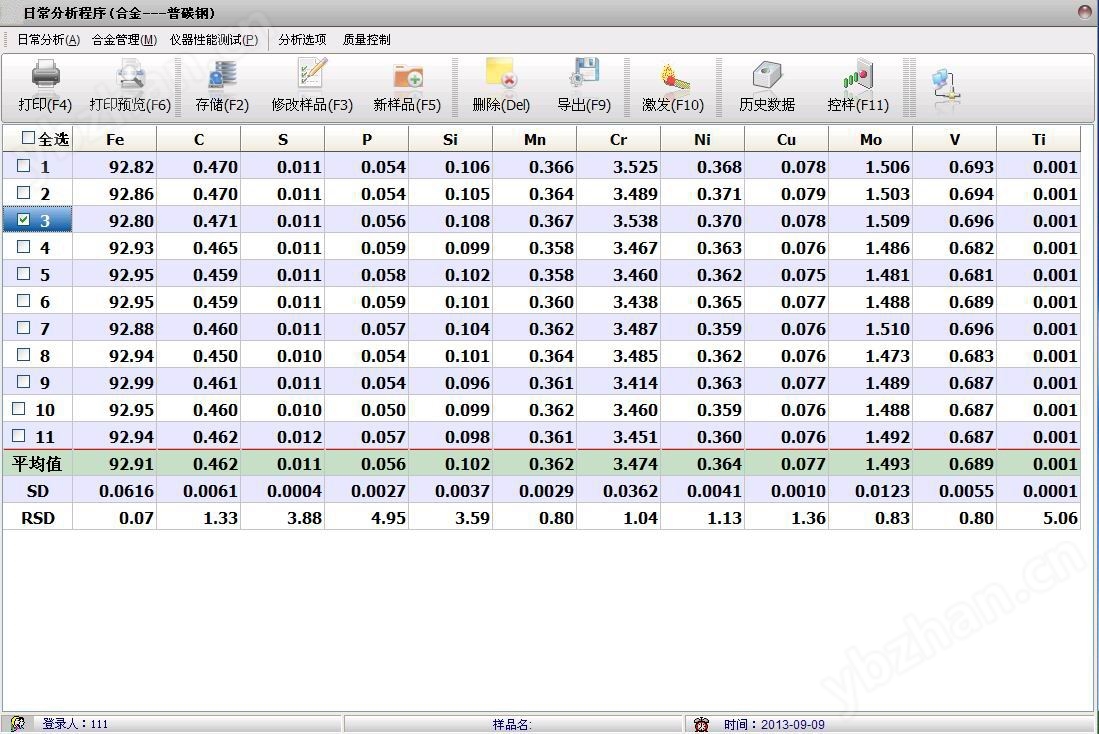
Task: Toggle the 全选 select-all checkbox
Action: [28, 138]
